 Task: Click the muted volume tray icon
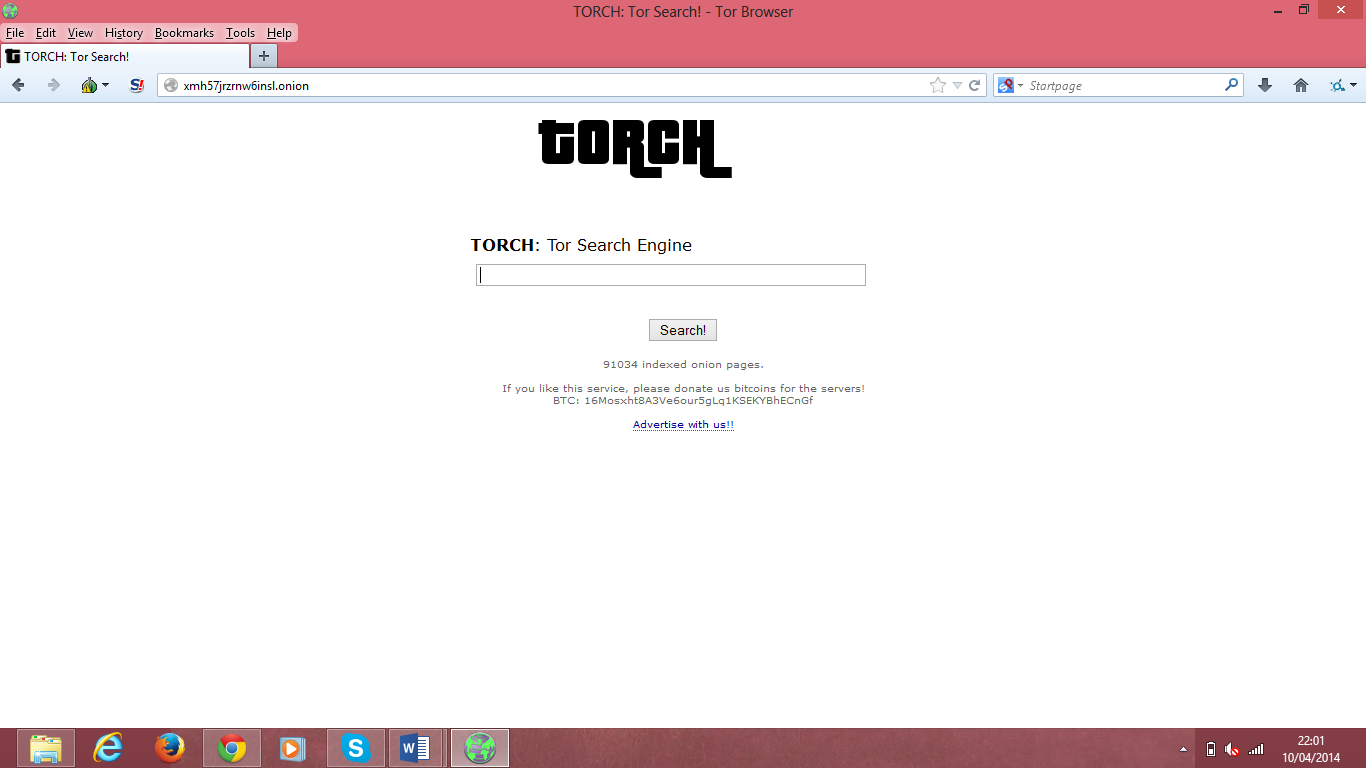click(x=1233, y=749)
